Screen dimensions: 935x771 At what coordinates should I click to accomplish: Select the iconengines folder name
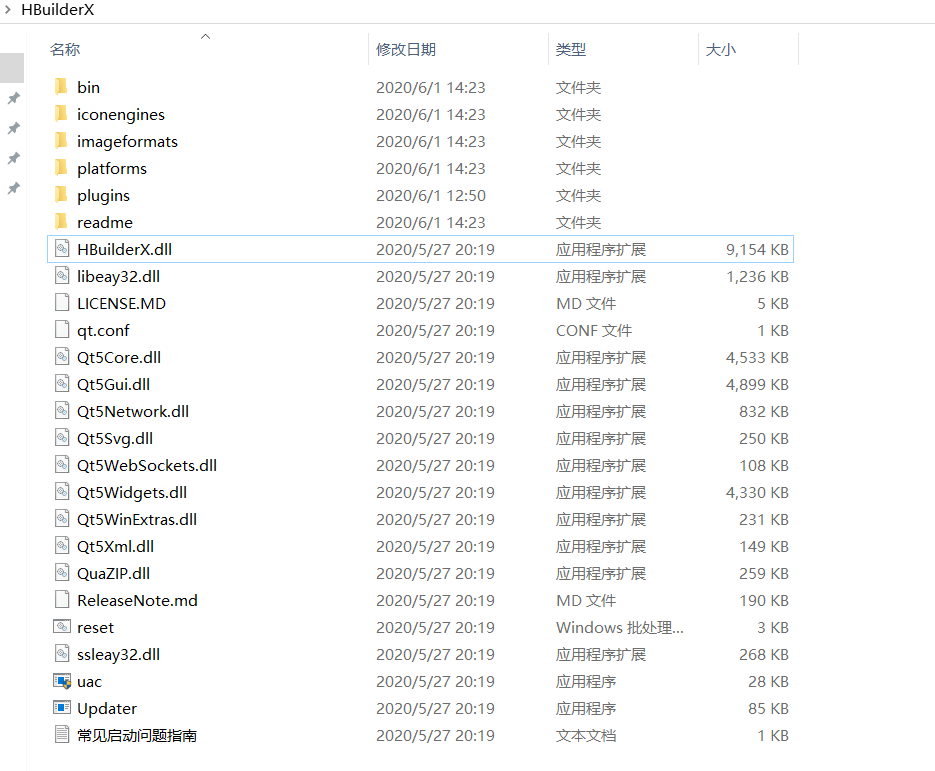[120, 114]
